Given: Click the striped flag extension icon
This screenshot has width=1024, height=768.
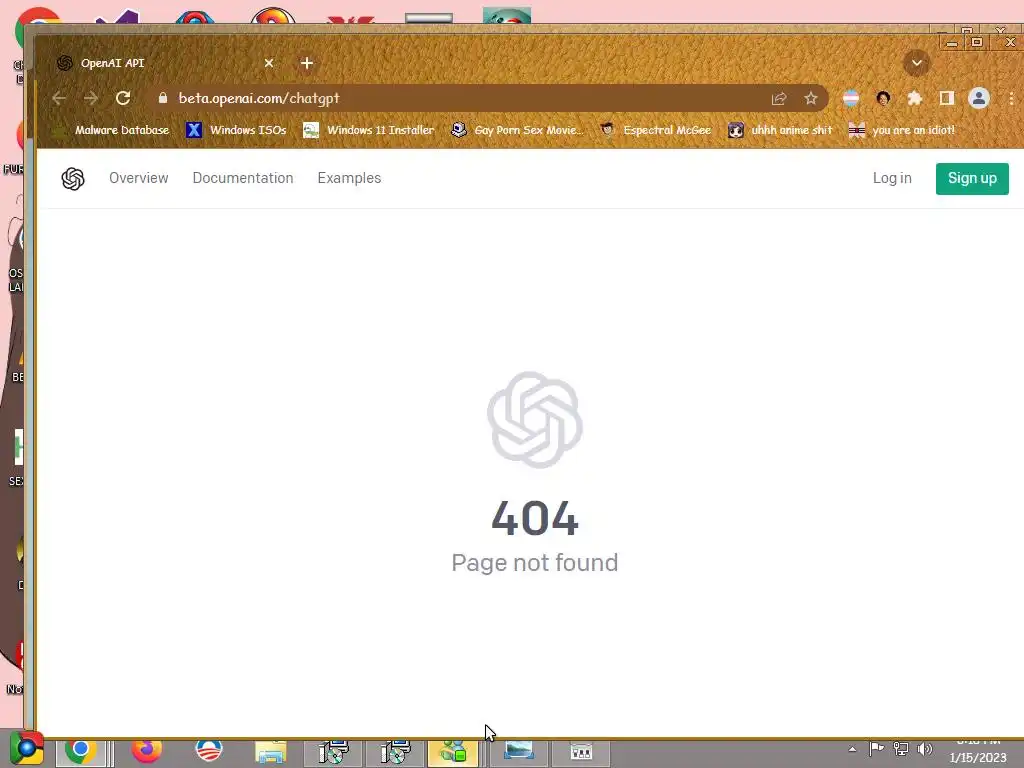Looking at the screenshot, I should click(850, 99).
